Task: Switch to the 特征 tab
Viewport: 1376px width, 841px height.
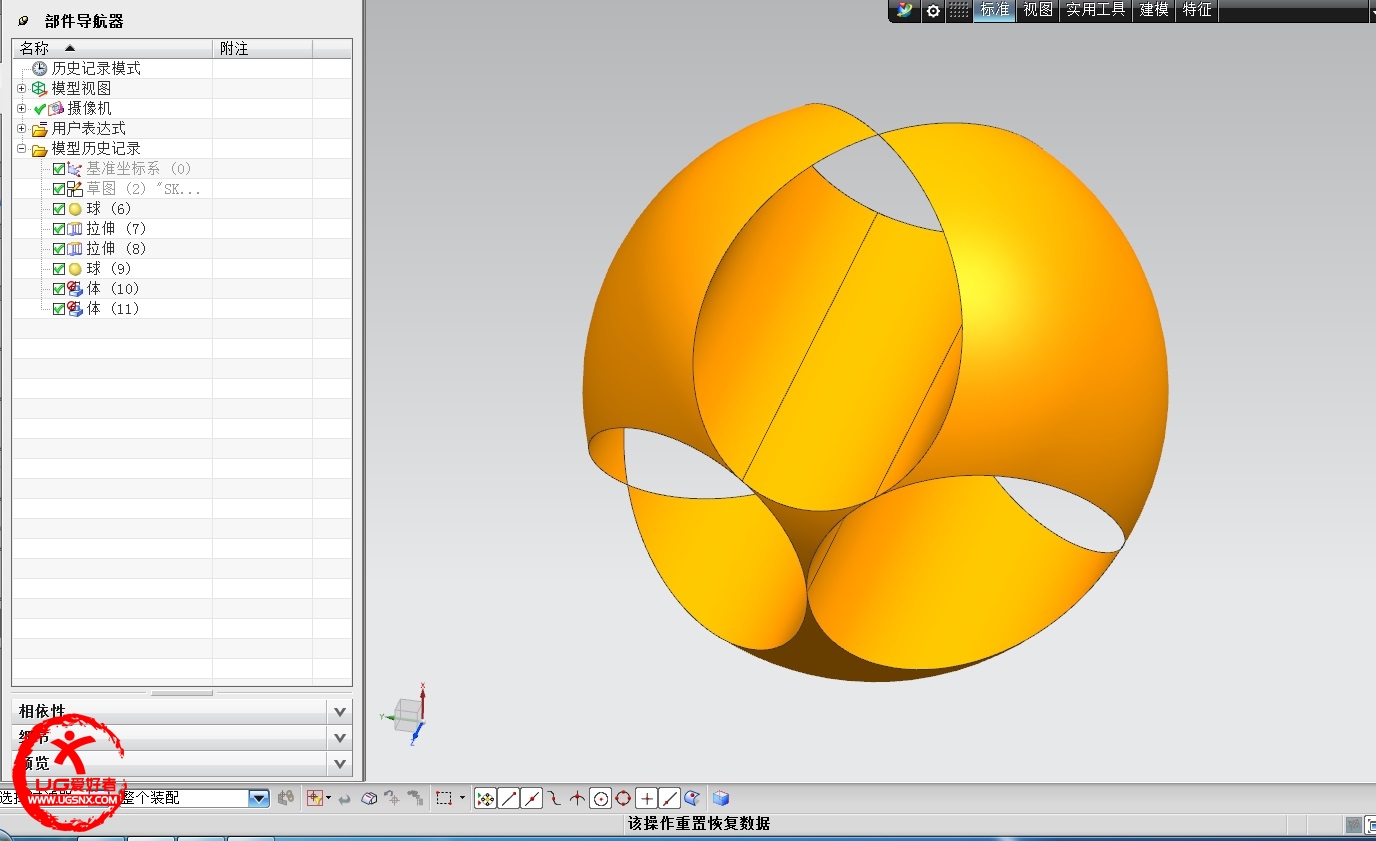Action: (1197, 10)
